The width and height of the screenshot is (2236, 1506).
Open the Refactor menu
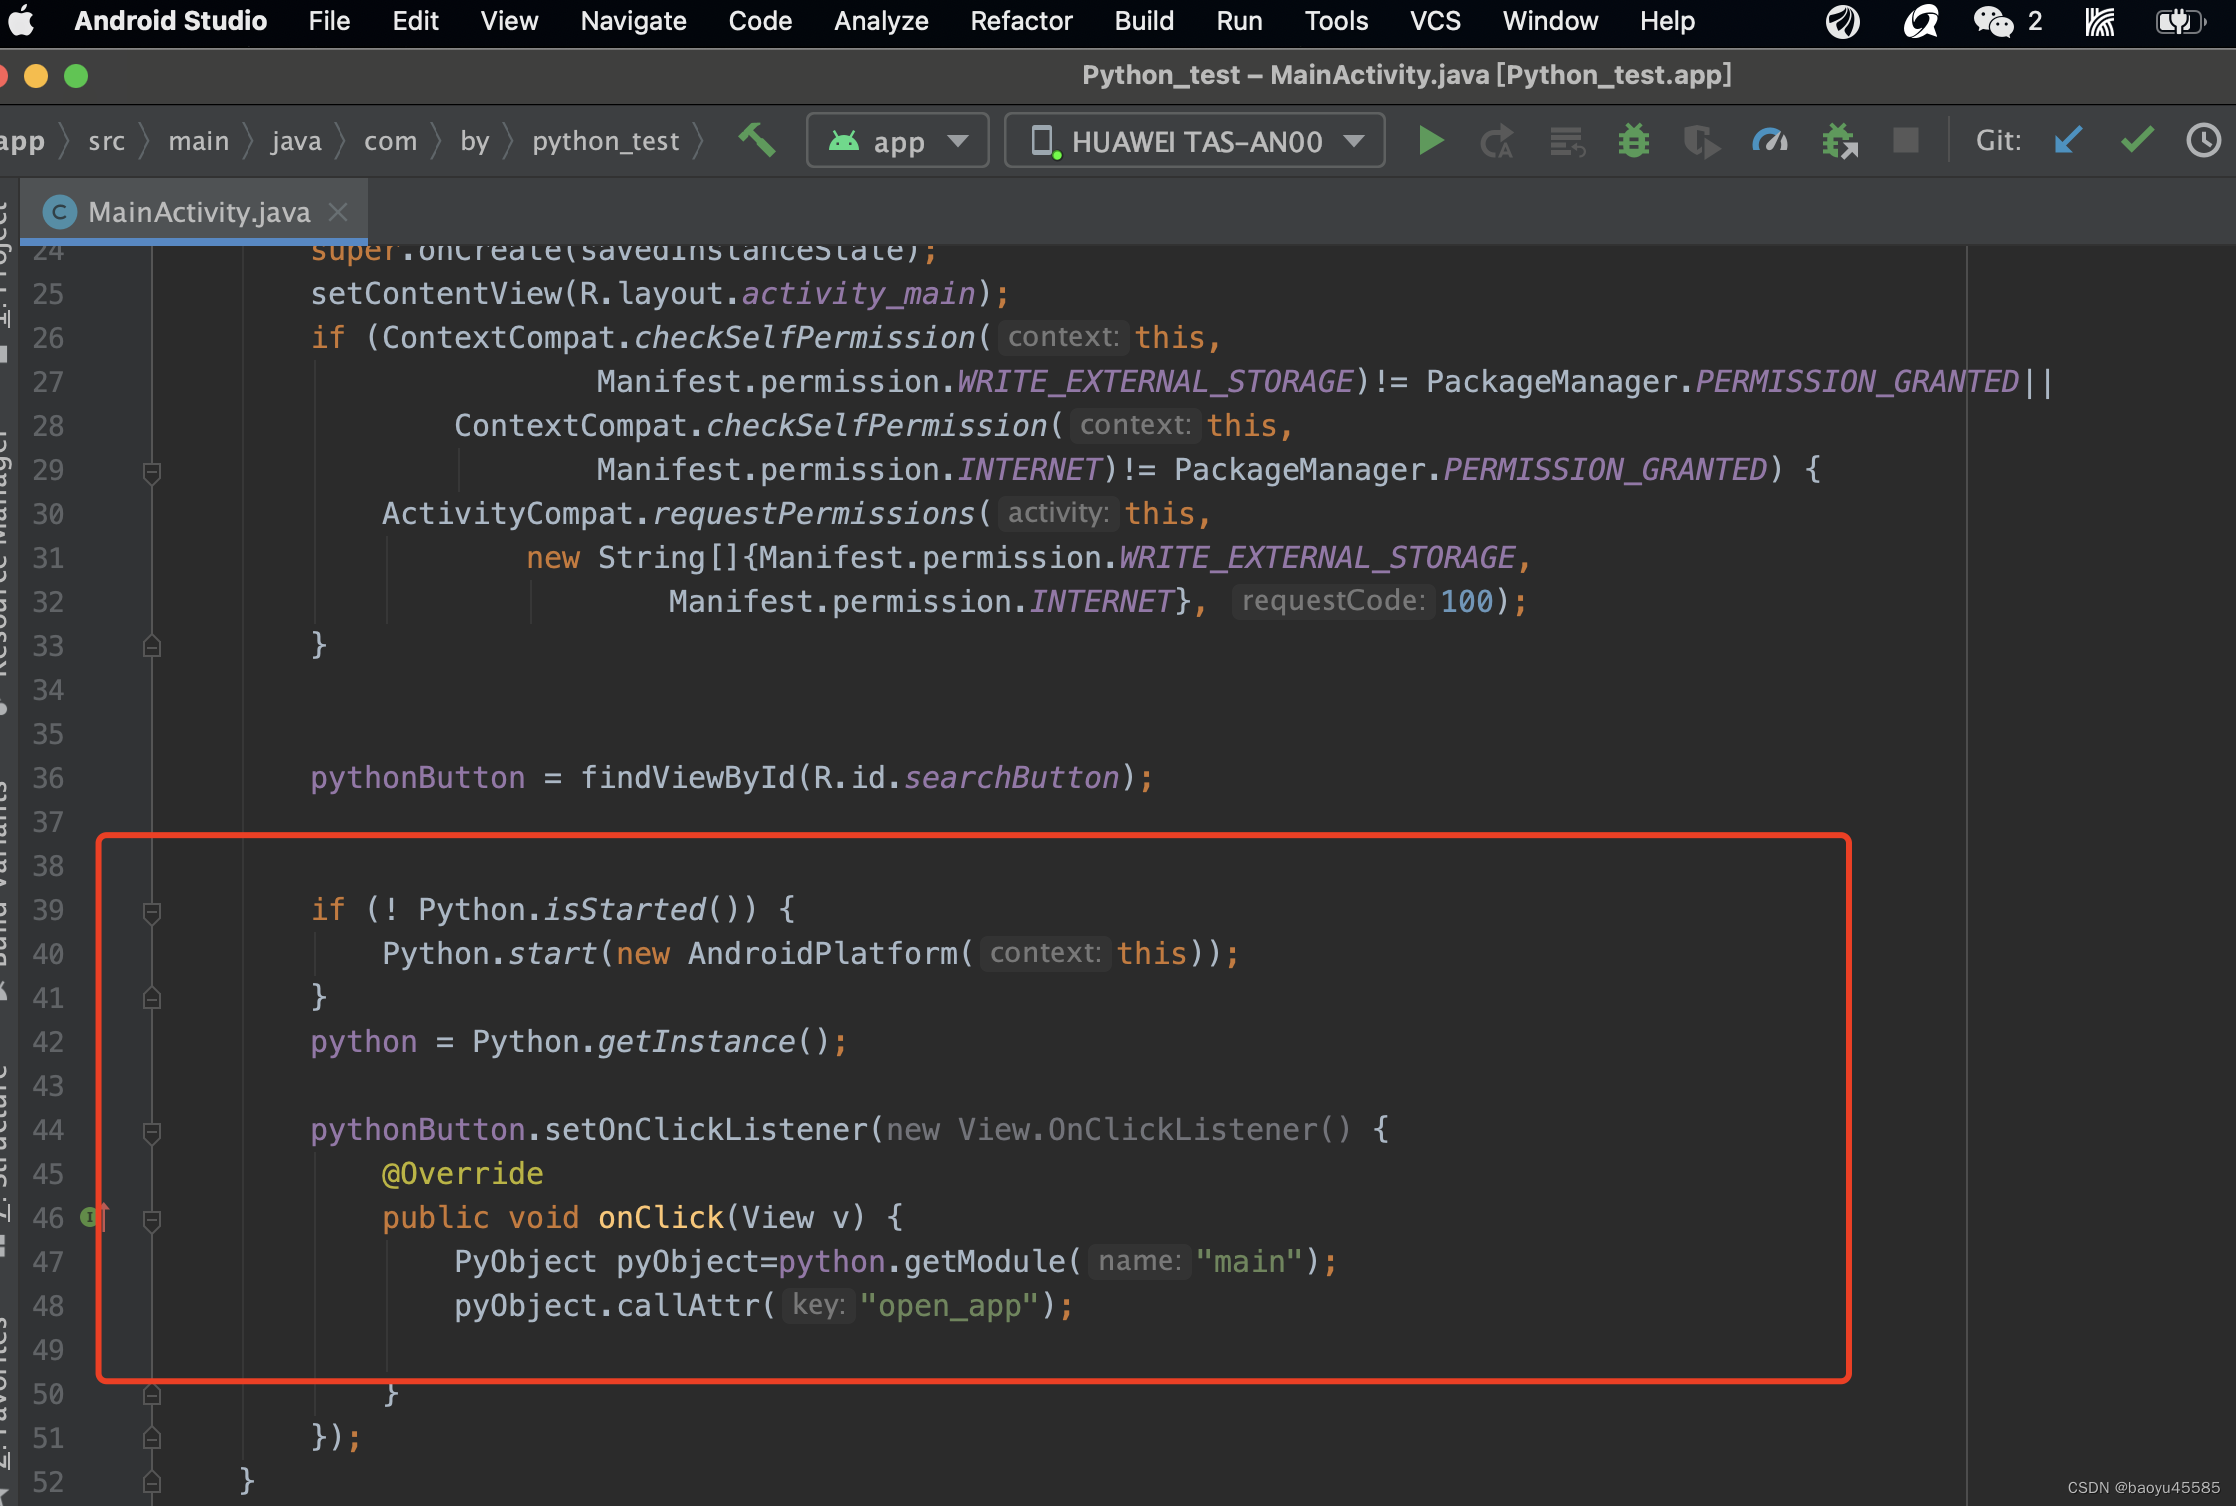pos(1021,21)
